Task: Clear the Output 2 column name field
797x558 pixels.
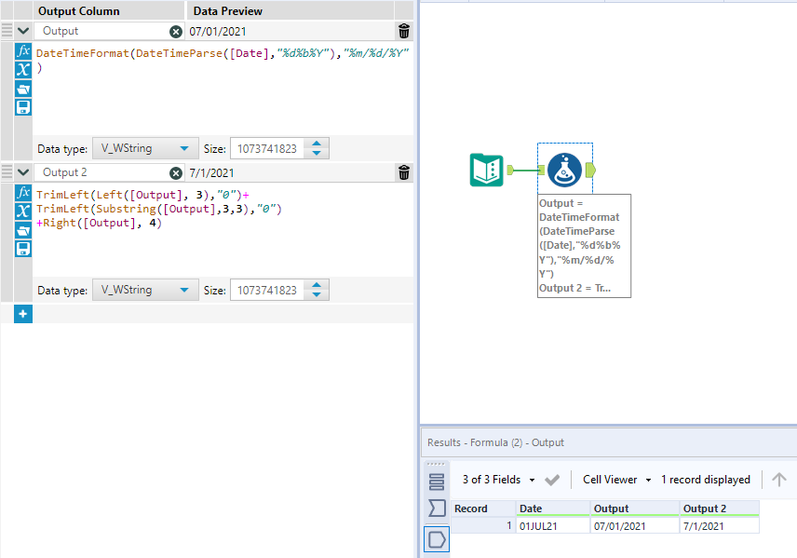Action: pos(176,173)
